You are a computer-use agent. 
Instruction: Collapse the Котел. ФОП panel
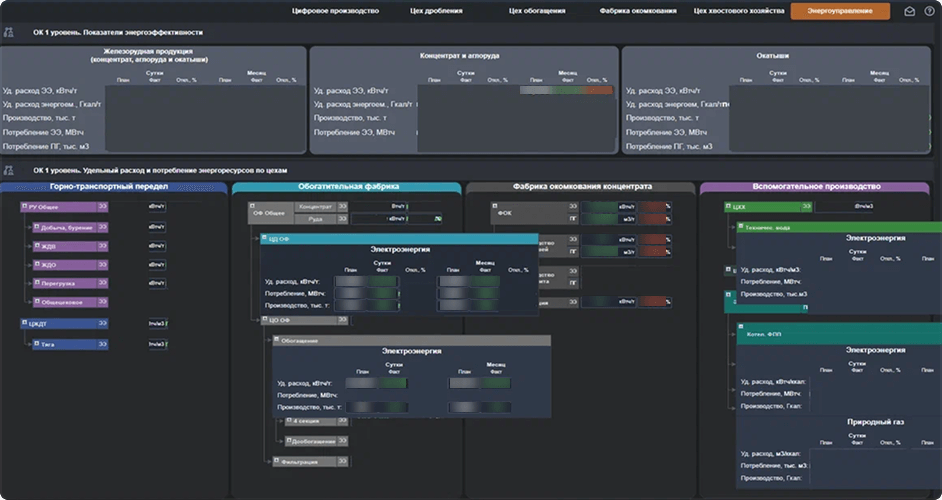(741, 327)
